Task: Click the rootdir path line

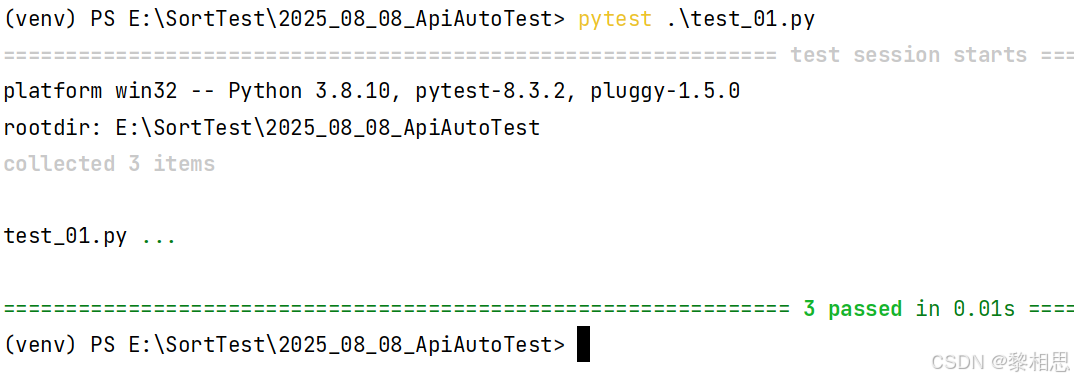Action: 272,127
